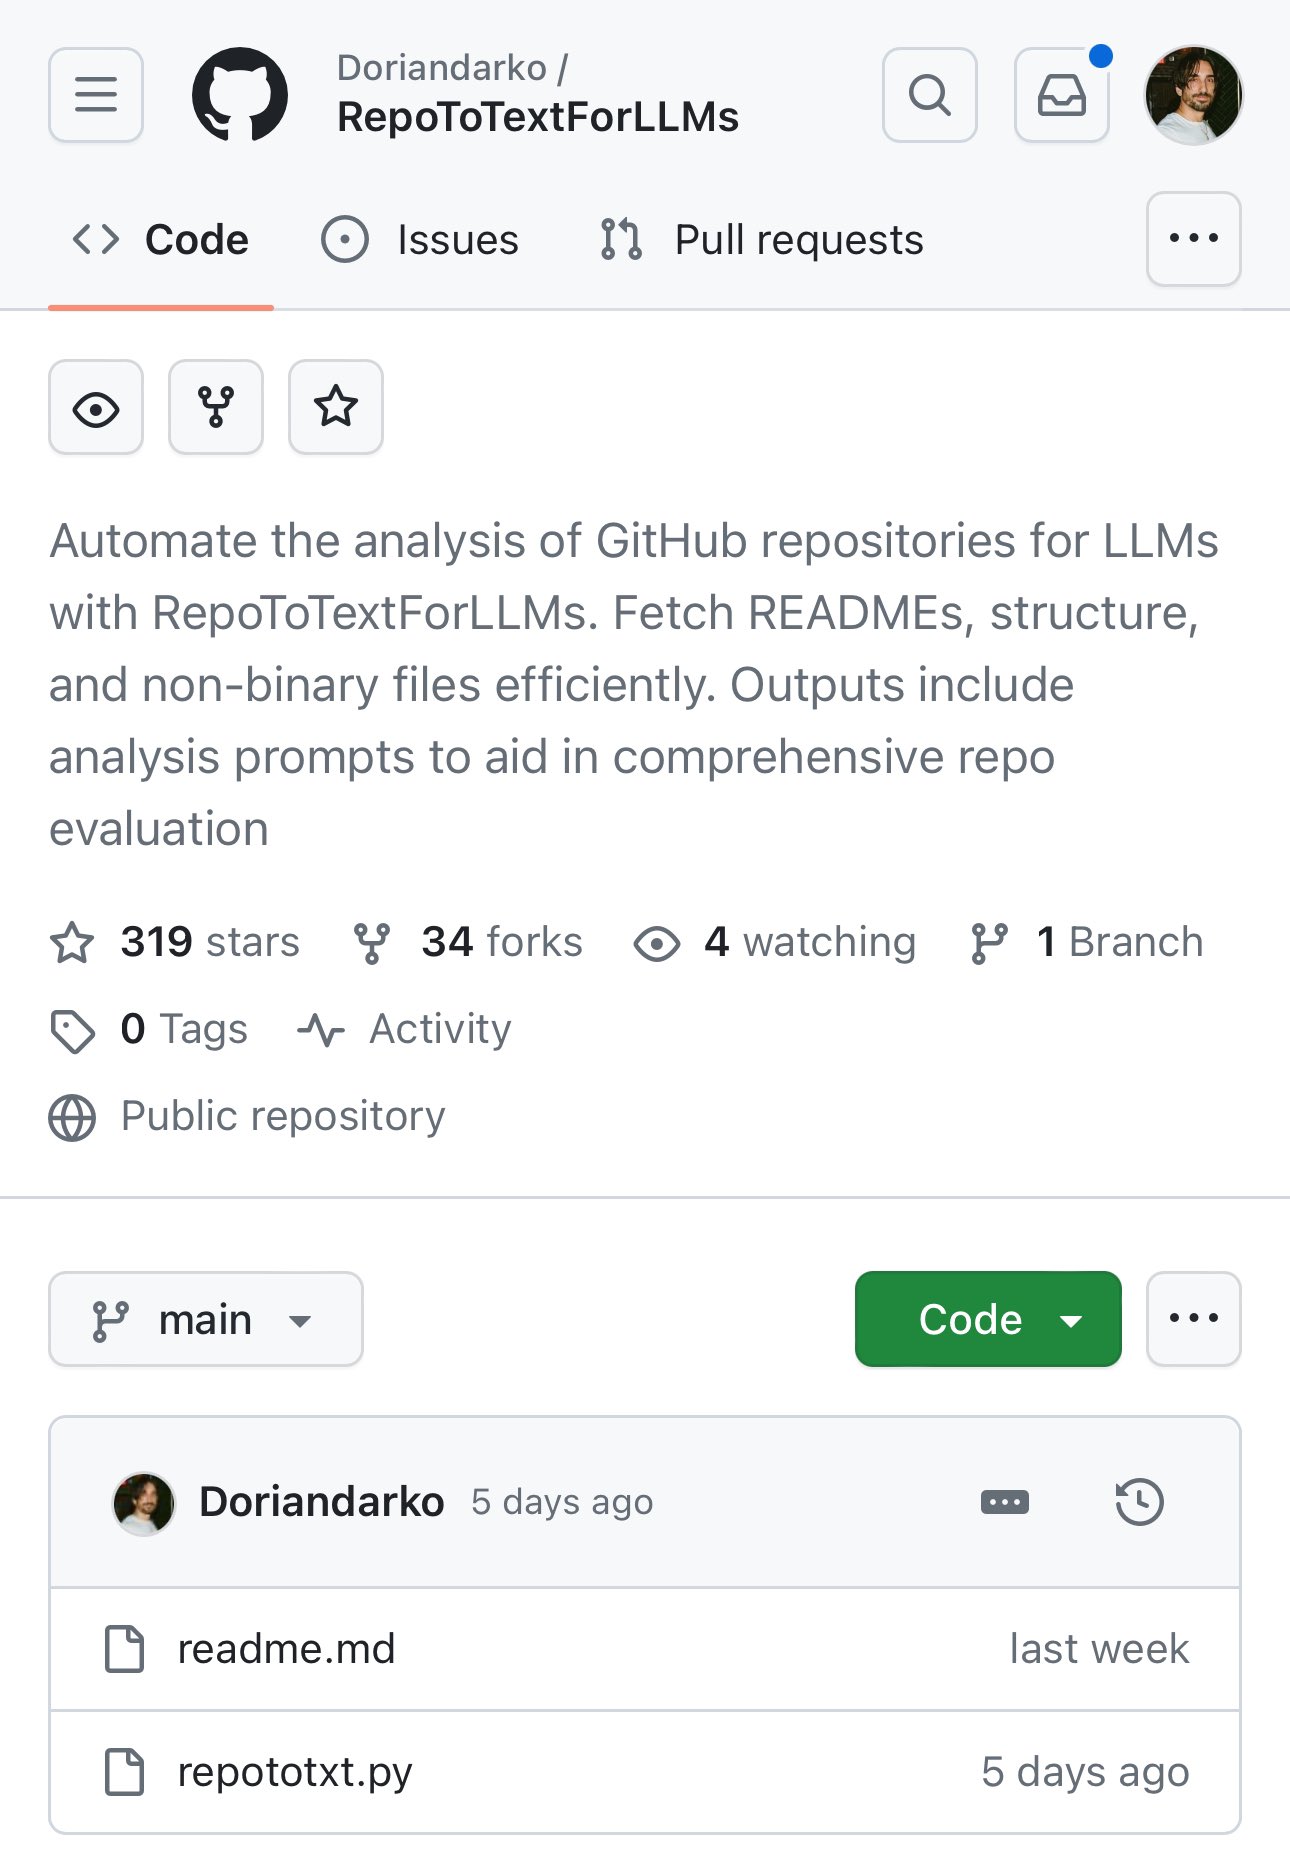Open the user profile avatar menu
Image resolution: width=1290 pixels, height=1867 pixels.
(x=1194, y=95)
